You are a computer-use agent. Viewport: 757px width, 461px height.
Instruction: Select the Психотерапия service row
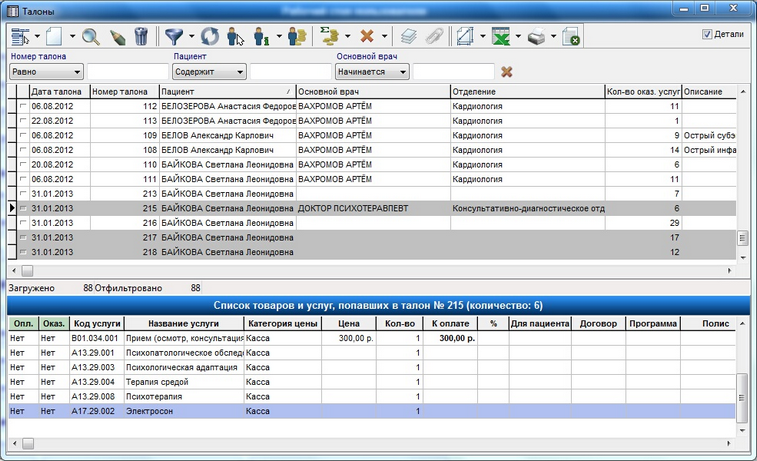pos(372,396)
